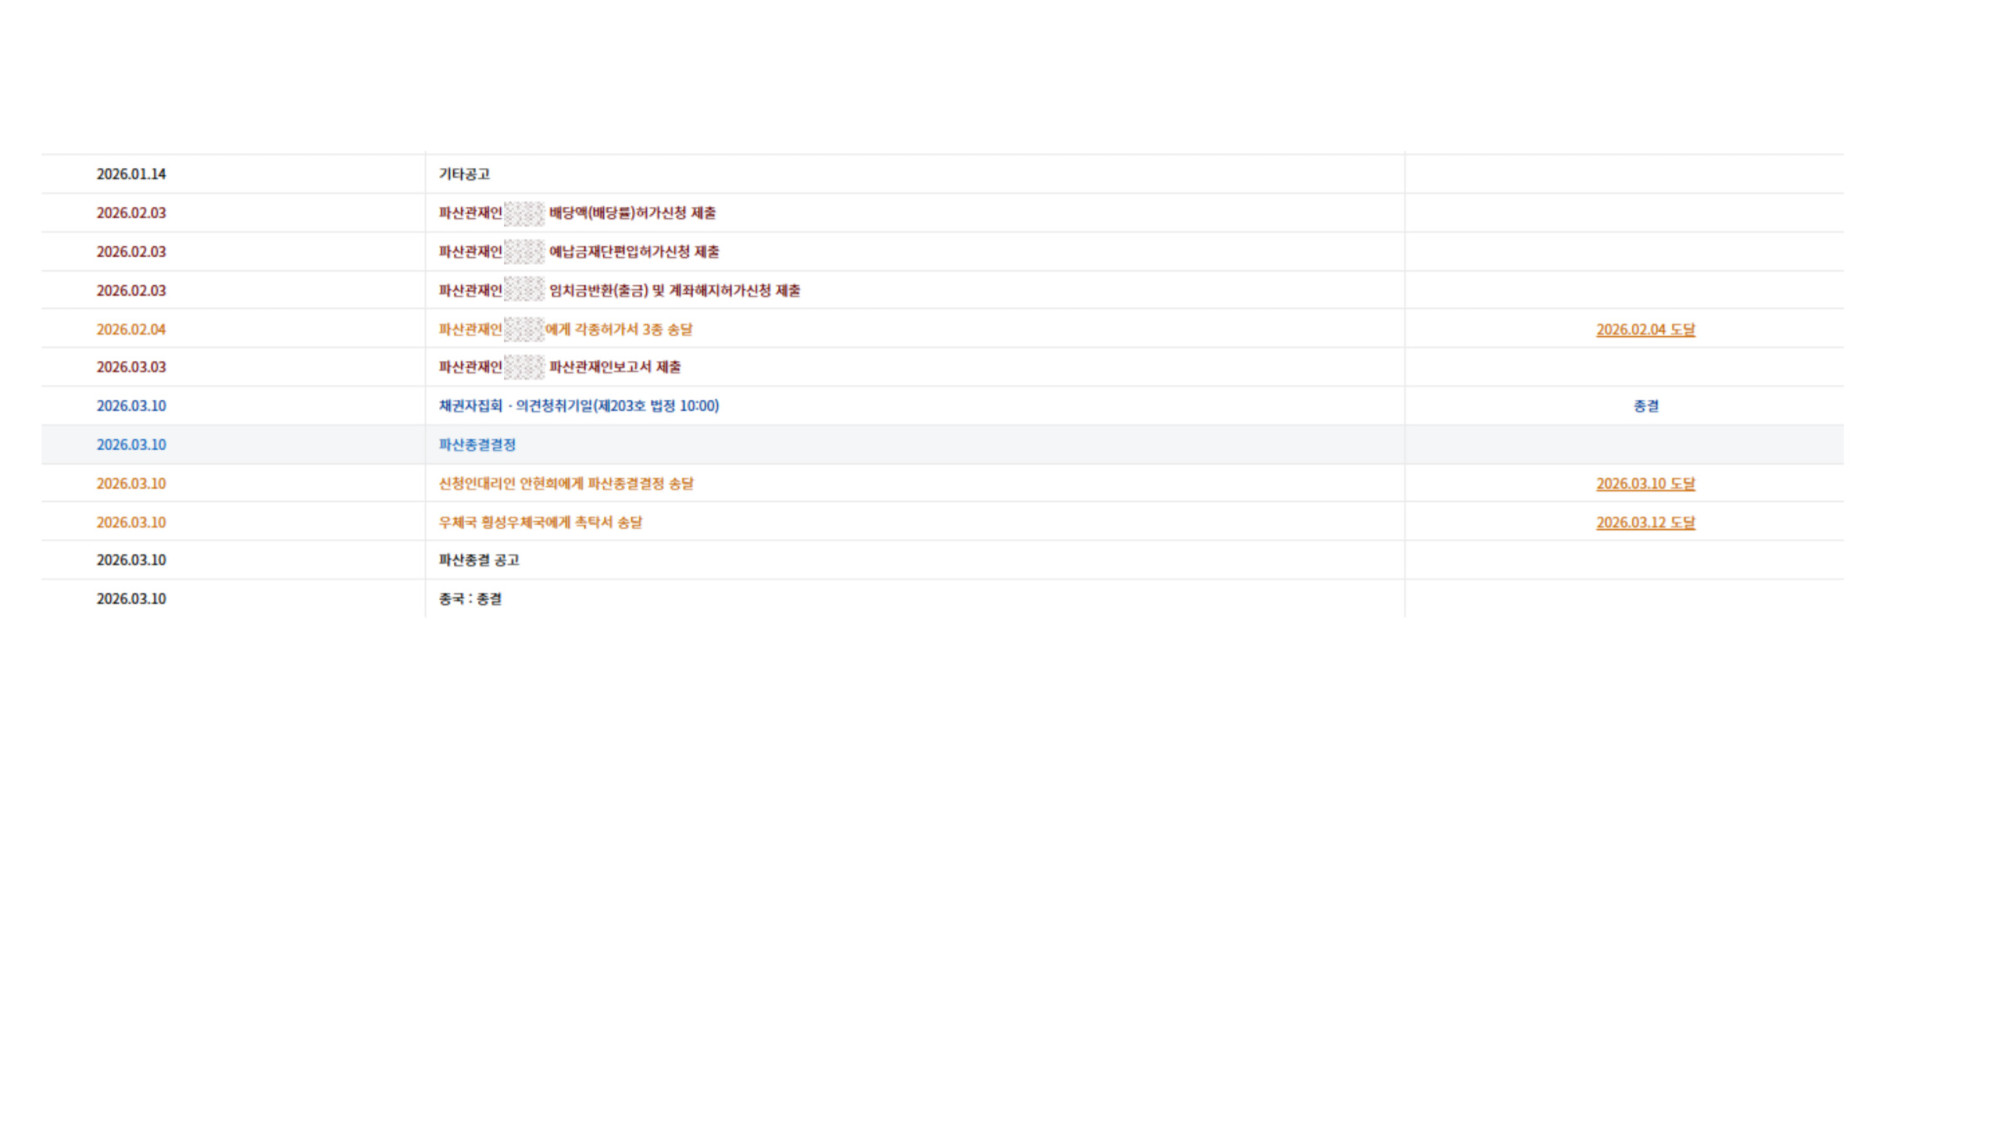
Task: Click the date in the 예납금재단편입허가신청 row
Action: coord(131,252)
